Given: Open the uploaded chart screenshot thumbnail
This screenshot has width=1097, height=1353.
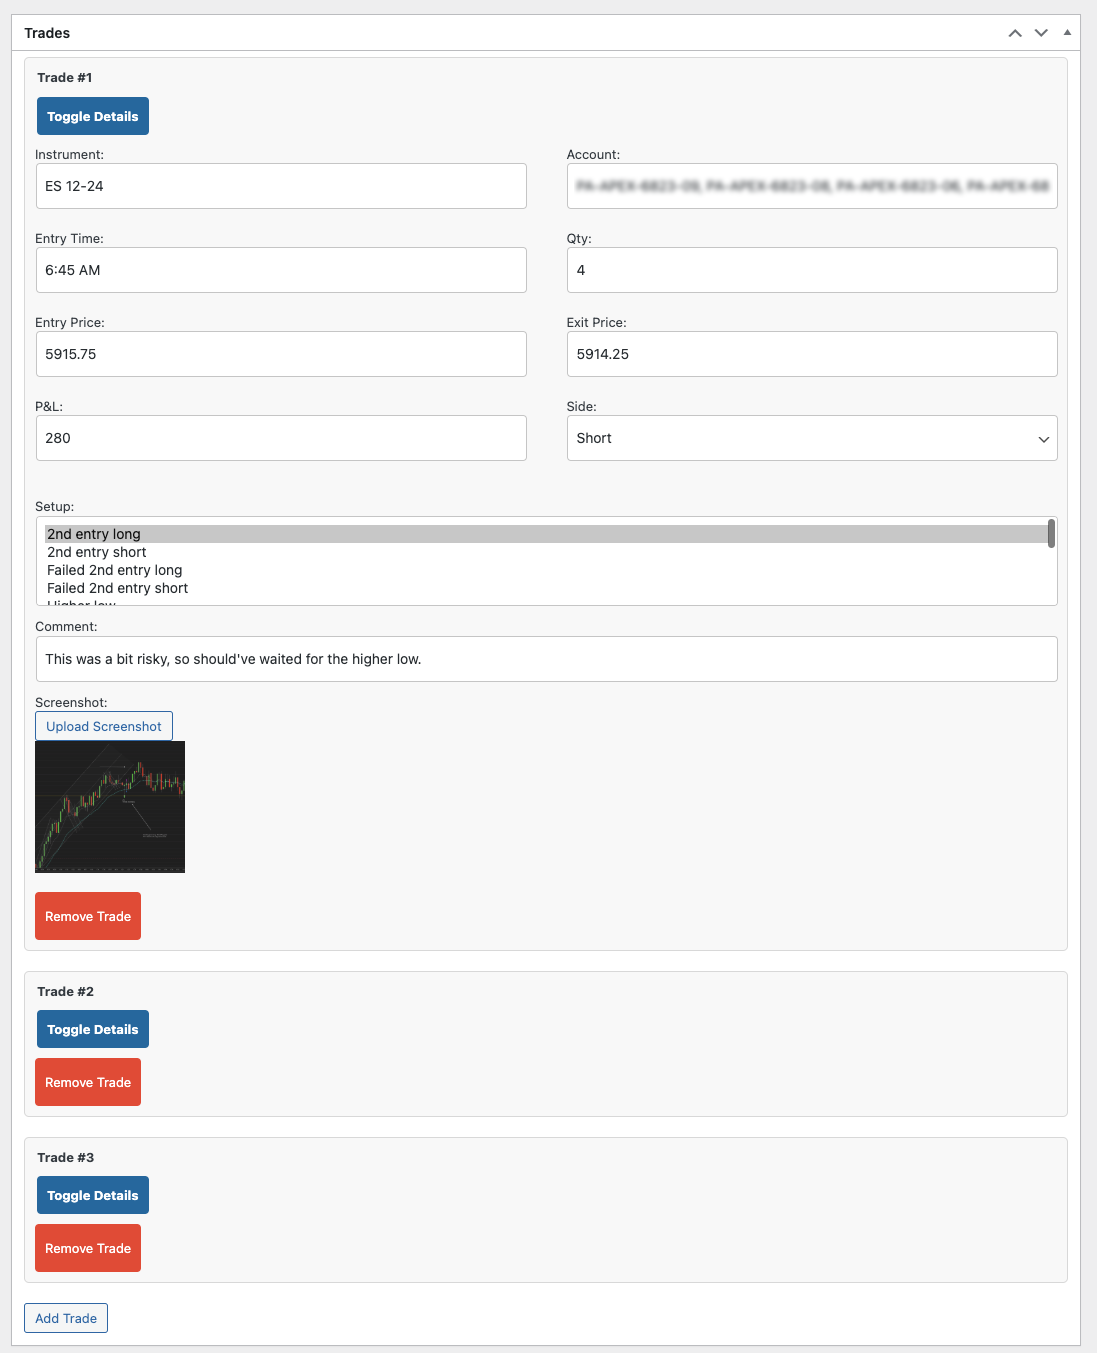Looking at the screenshot, I should 110,807.
